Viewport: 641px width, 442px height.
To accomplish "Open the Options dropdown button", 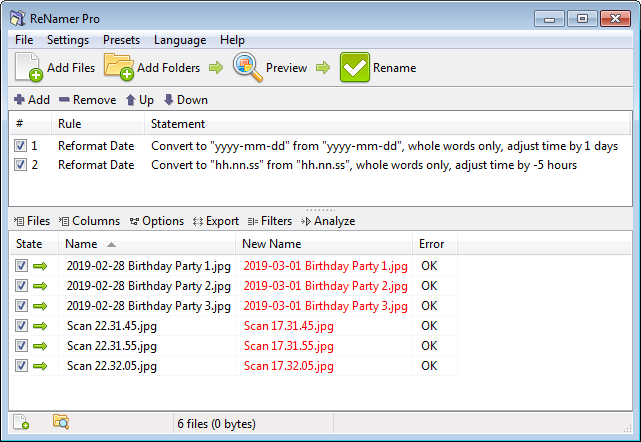I will click(157, 221).
